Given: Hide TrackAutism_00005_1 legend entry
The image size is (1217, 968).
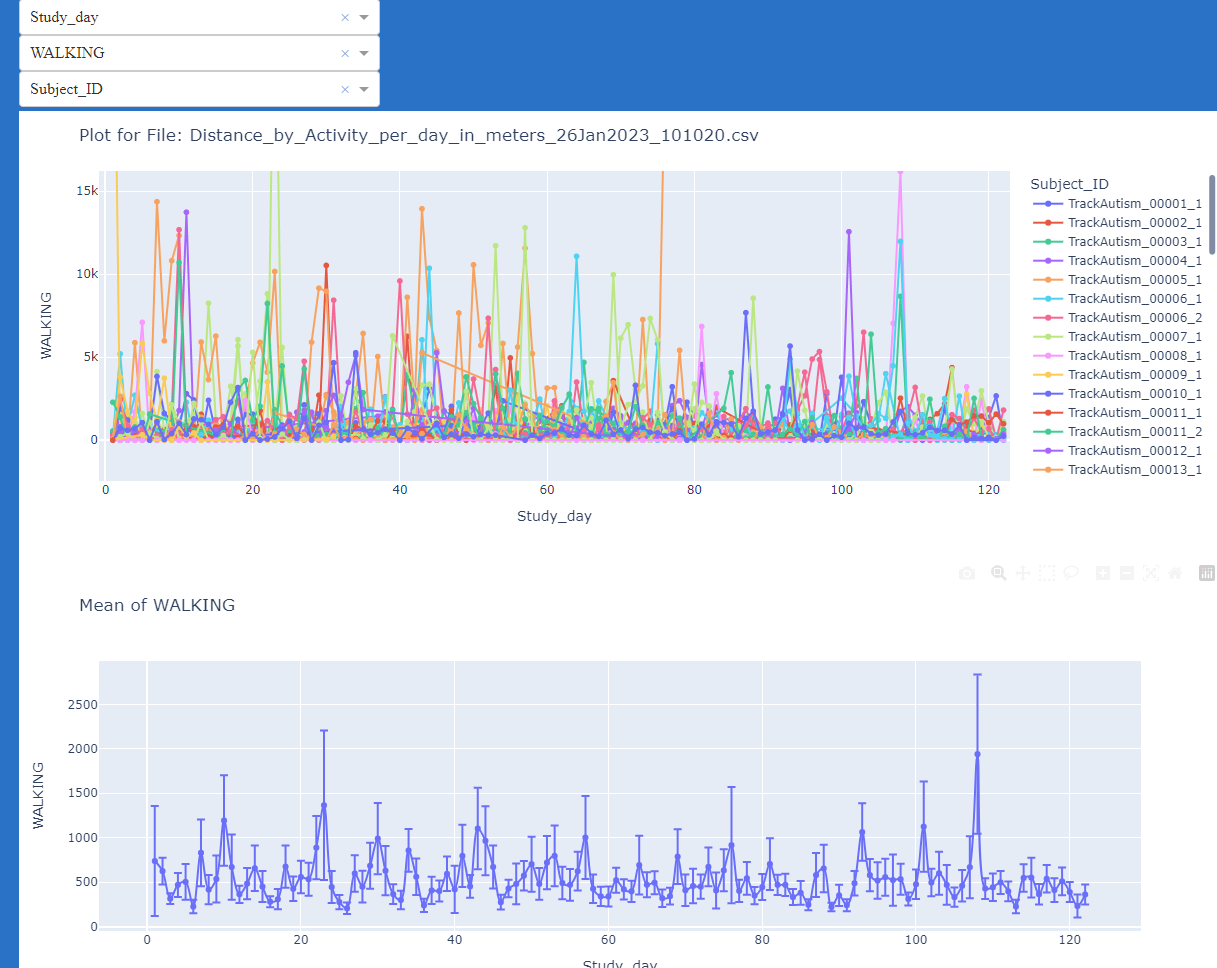Looking at the screenshot, I should point(1134,280).
